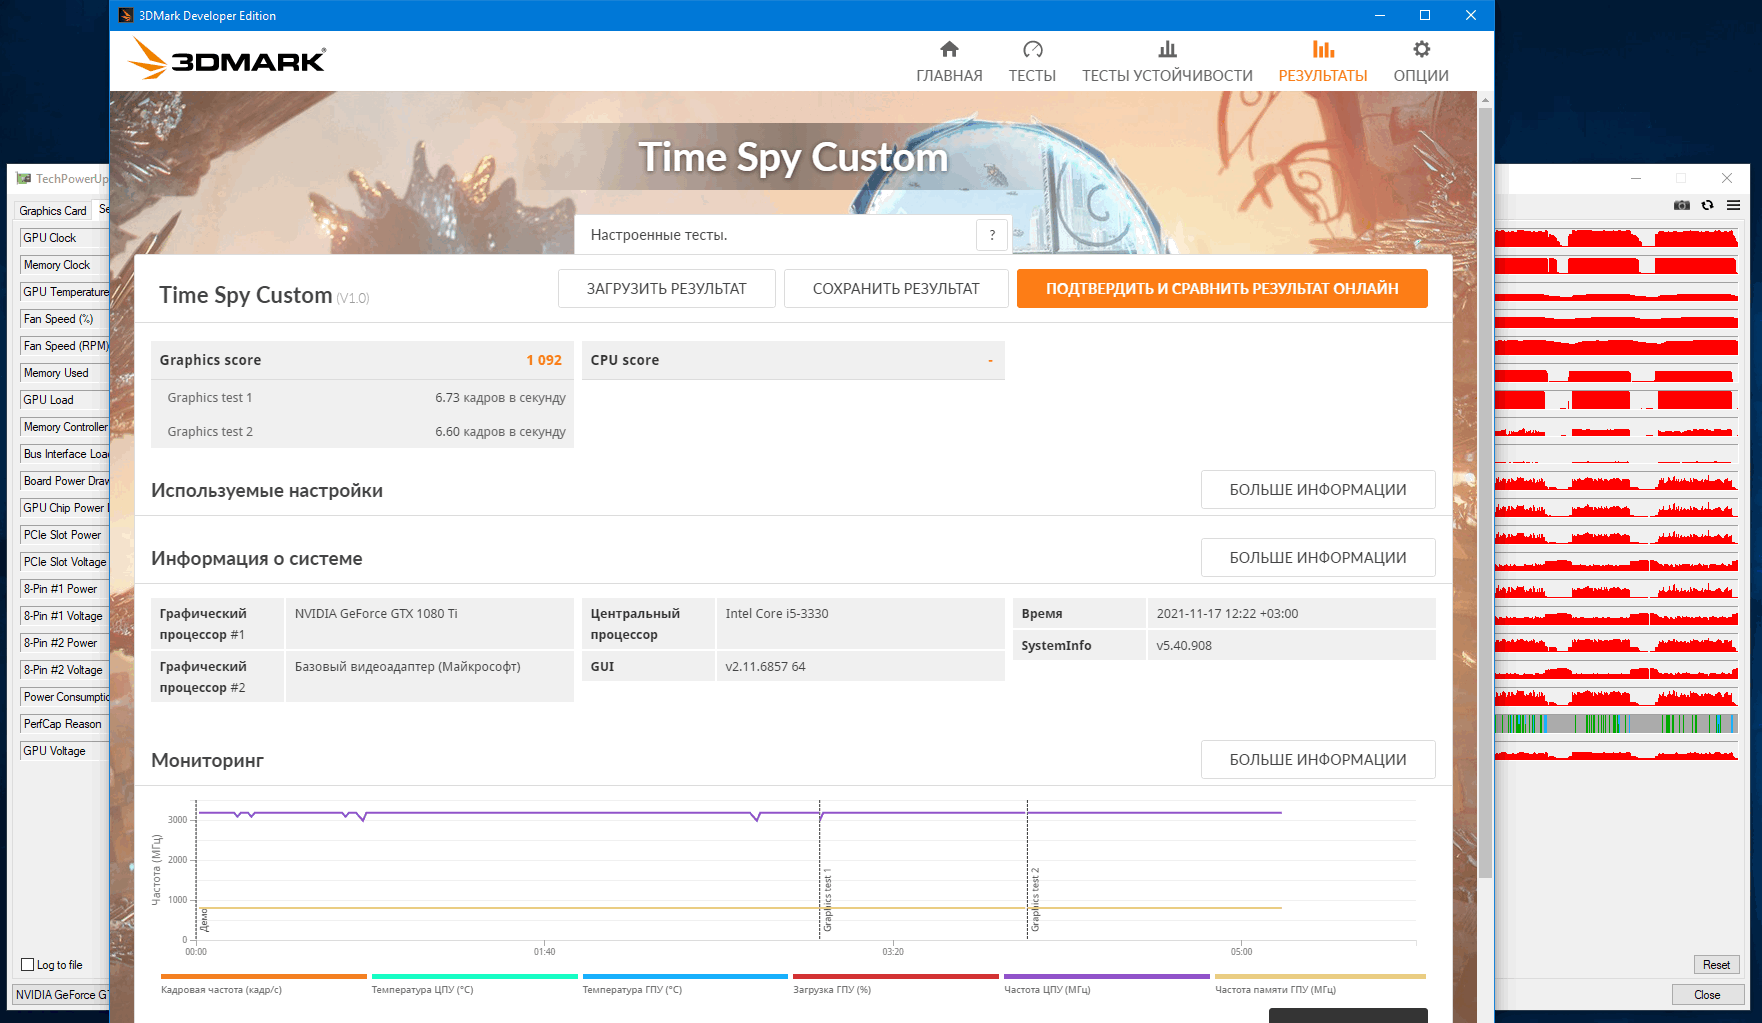Click the orange results bar icon
Image resolution: width=1762 pixels, height=1023 pixels.
(1323, 49)
